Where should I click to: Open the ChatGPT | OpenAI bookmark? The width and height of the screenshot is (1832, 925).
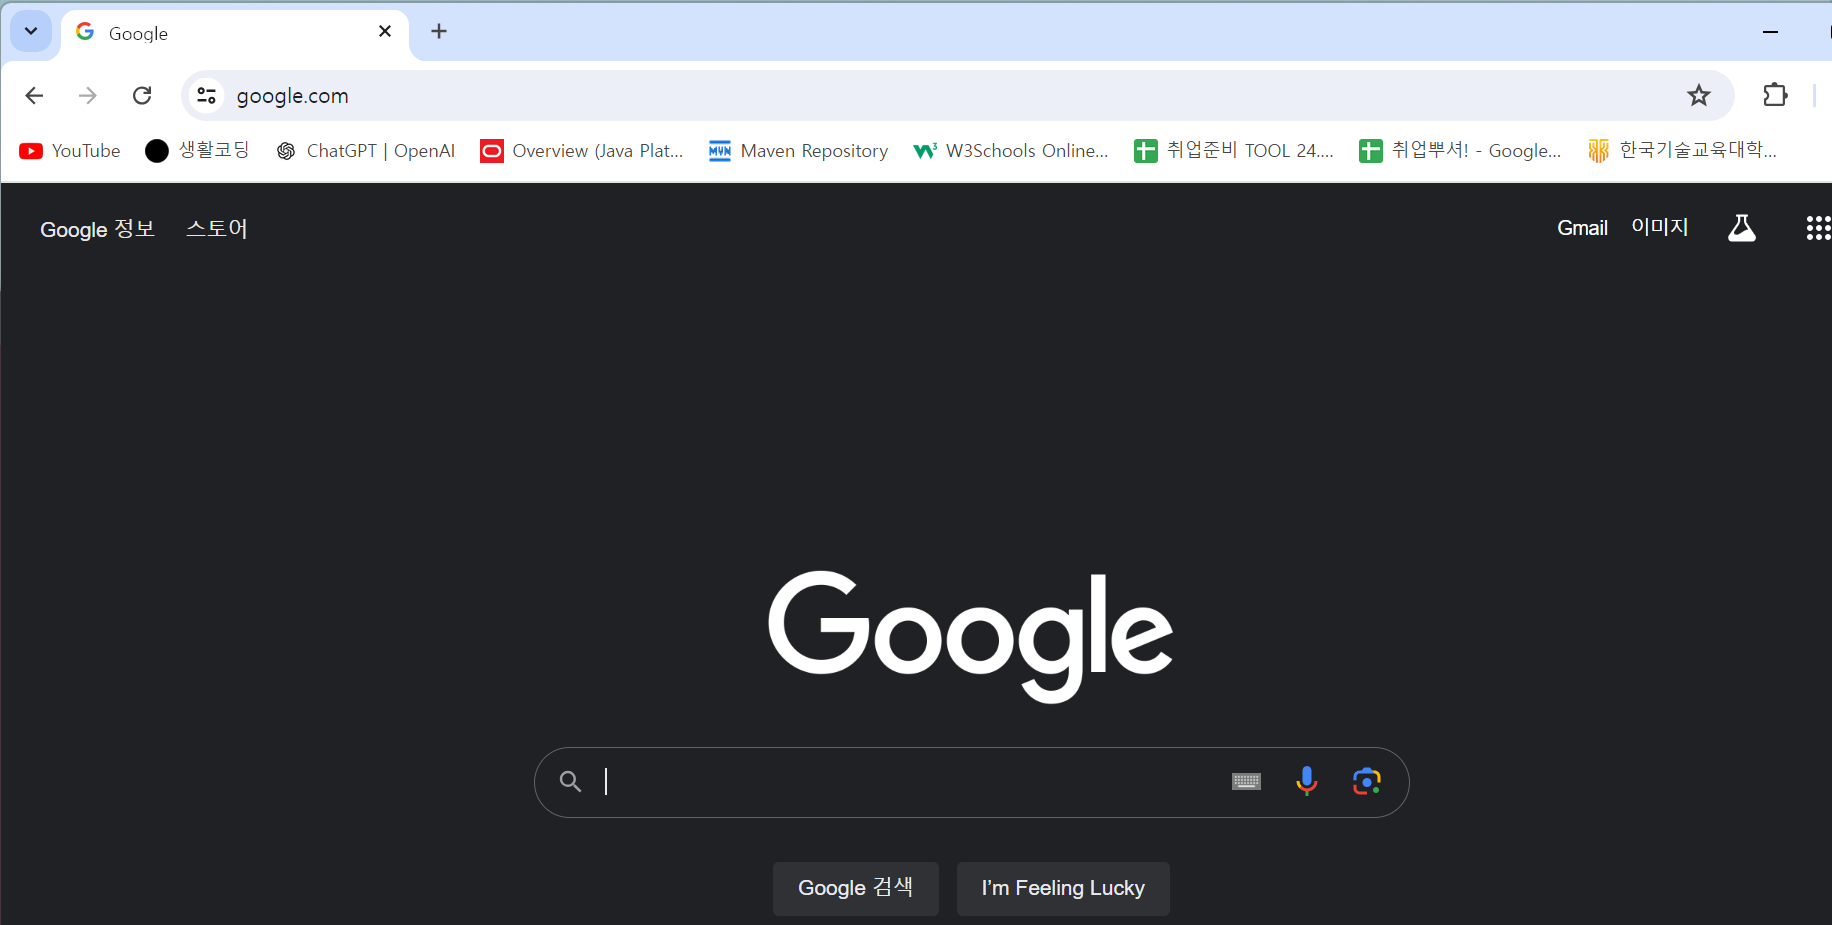(366, 151)
